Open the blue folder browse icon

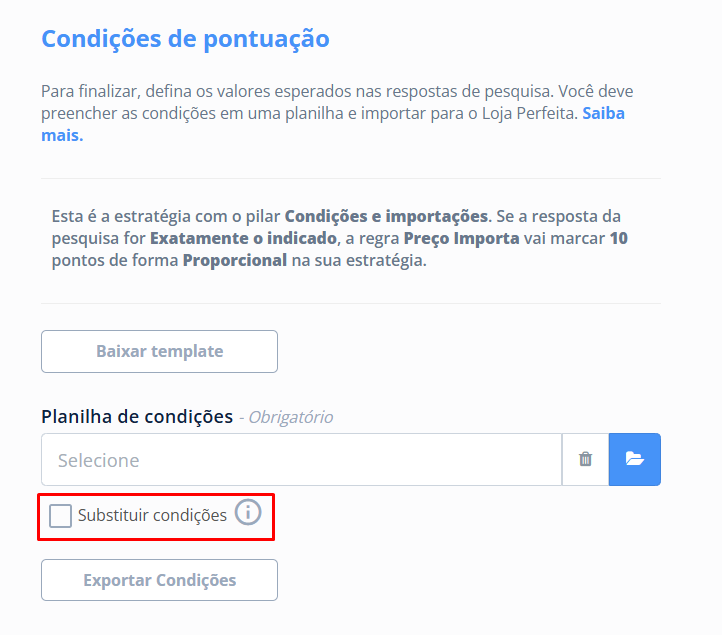(634, 460)
